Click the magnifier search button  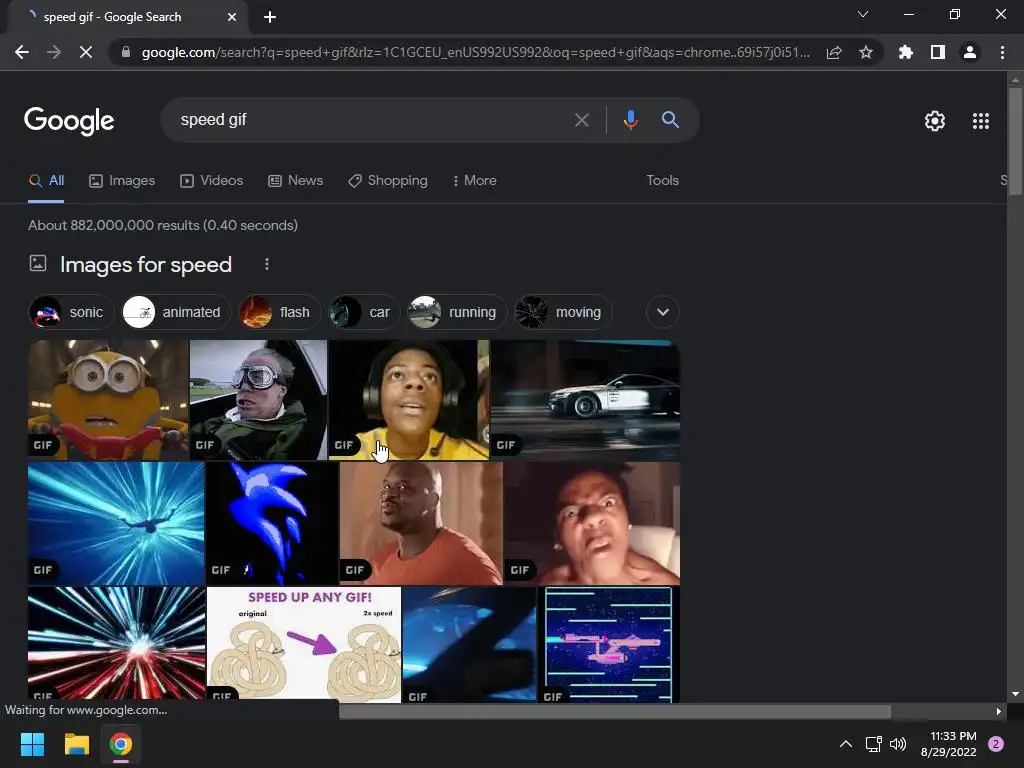pyautogui.click(x=670, y=120)
